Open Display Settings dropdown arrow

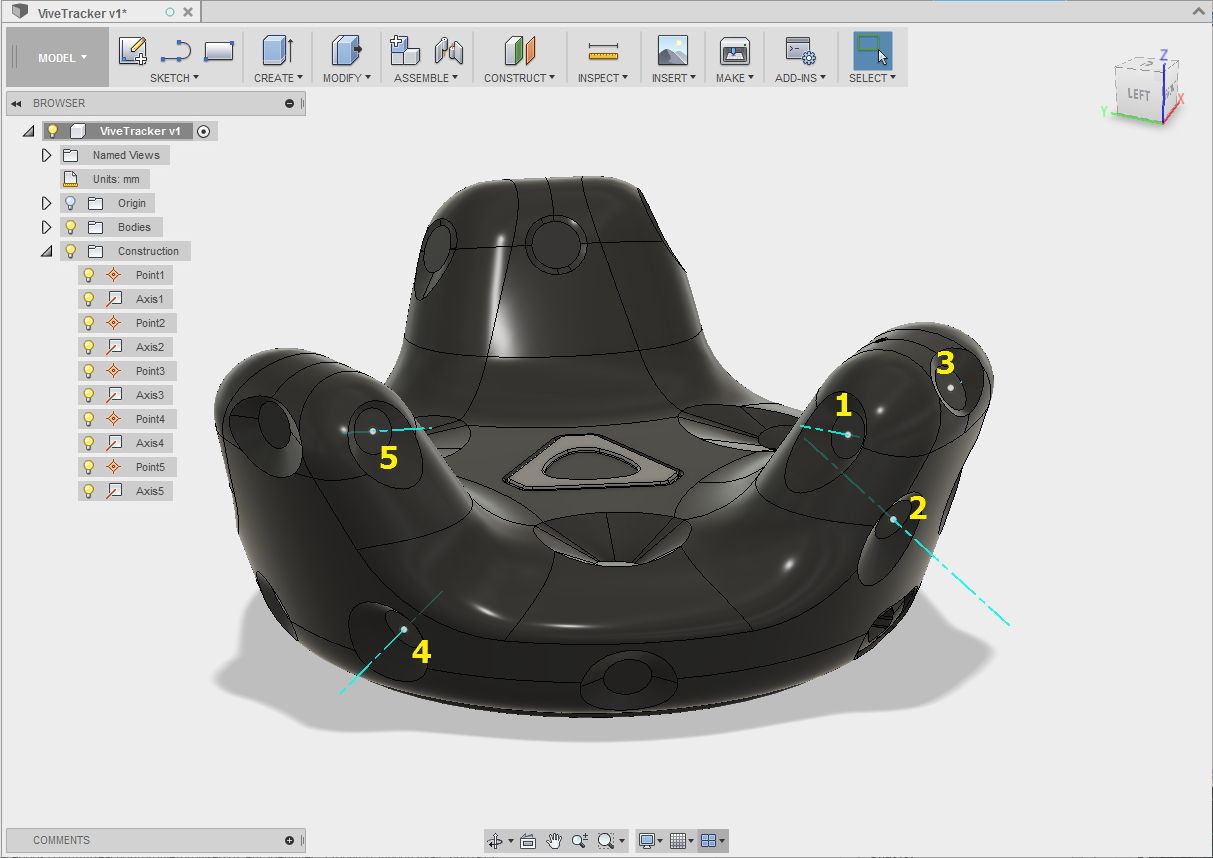pyautogui.click(x=661, y=842)
